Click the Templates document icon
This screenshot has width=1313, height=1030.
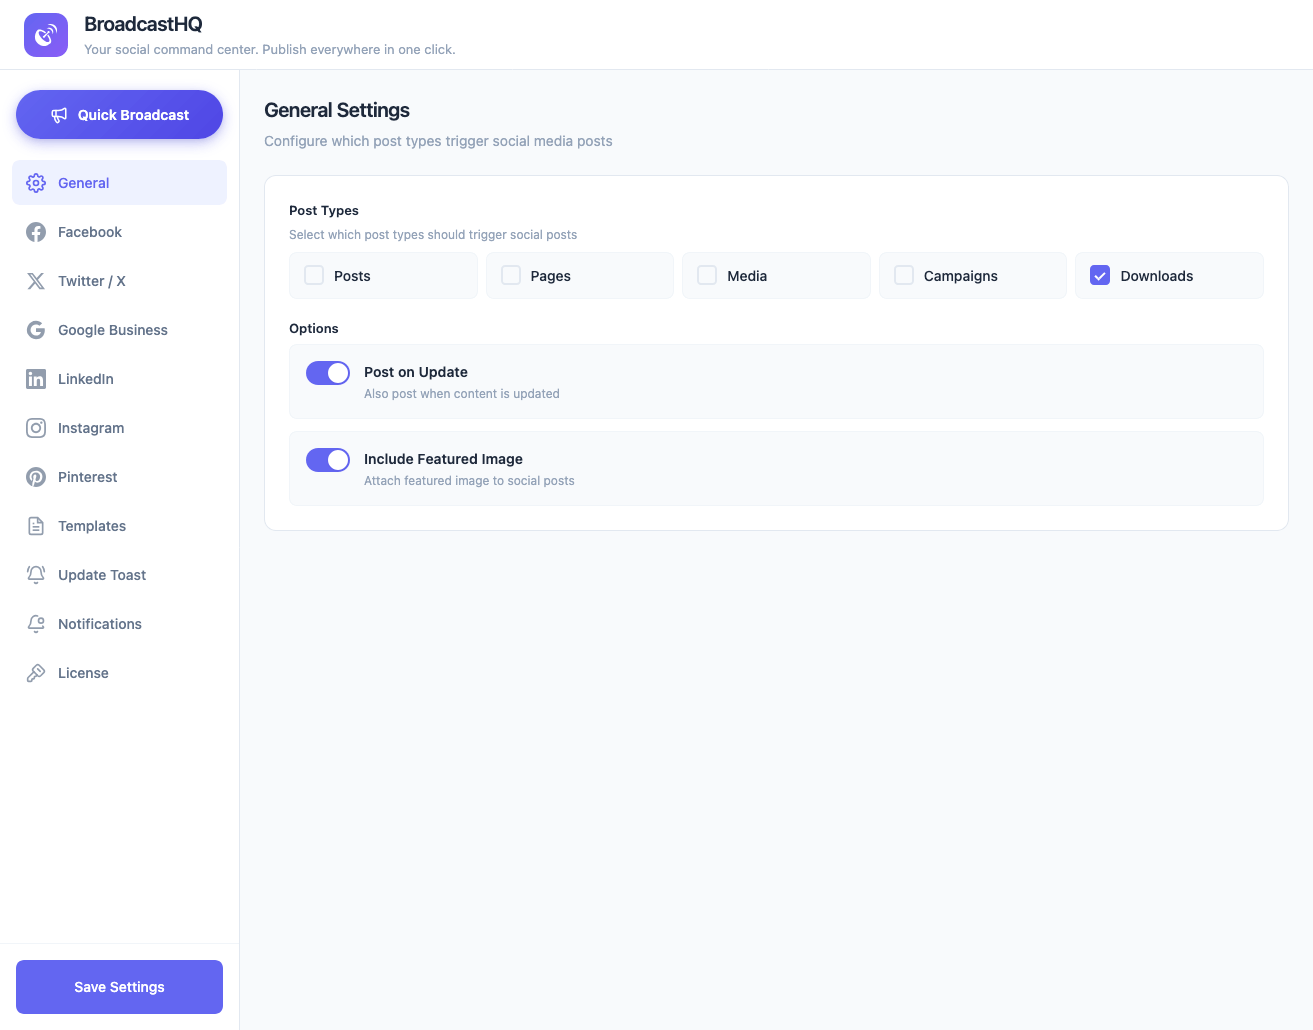coord(36,526)
